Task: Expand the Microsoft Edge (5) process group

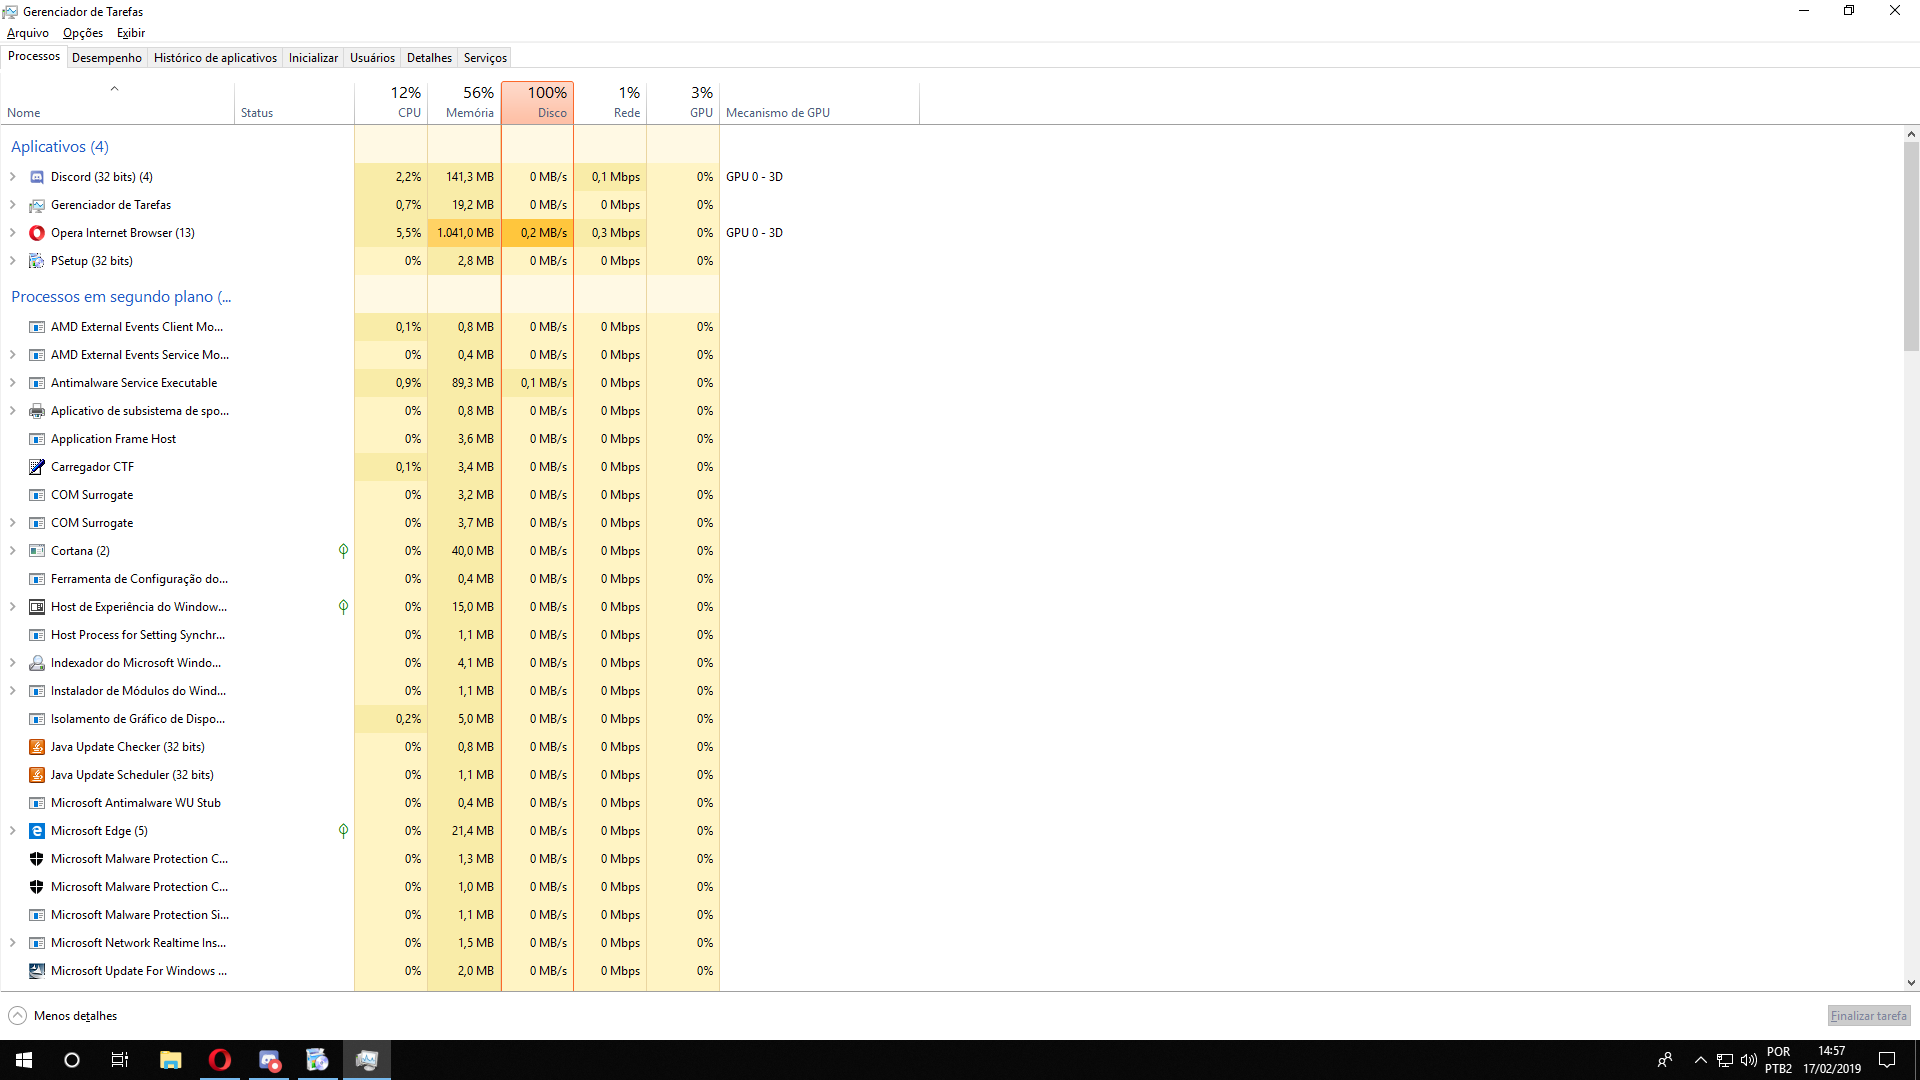Action: click(13, 831)
